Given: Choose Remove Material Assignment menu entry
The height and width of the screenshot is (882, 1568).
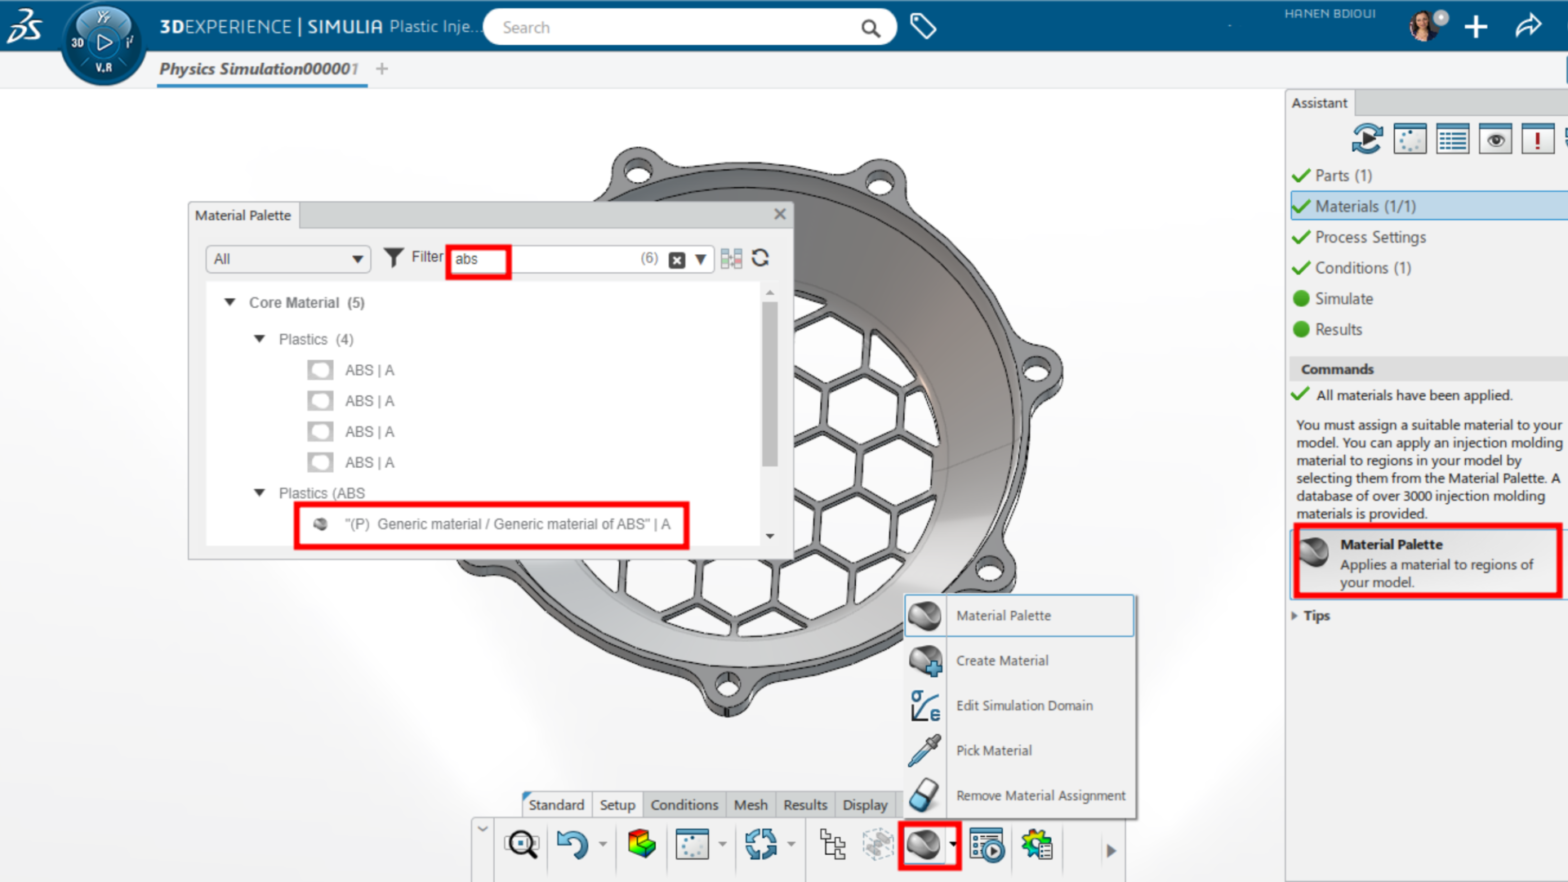Looking at the screenshot, I should [x=1020, y=796].
